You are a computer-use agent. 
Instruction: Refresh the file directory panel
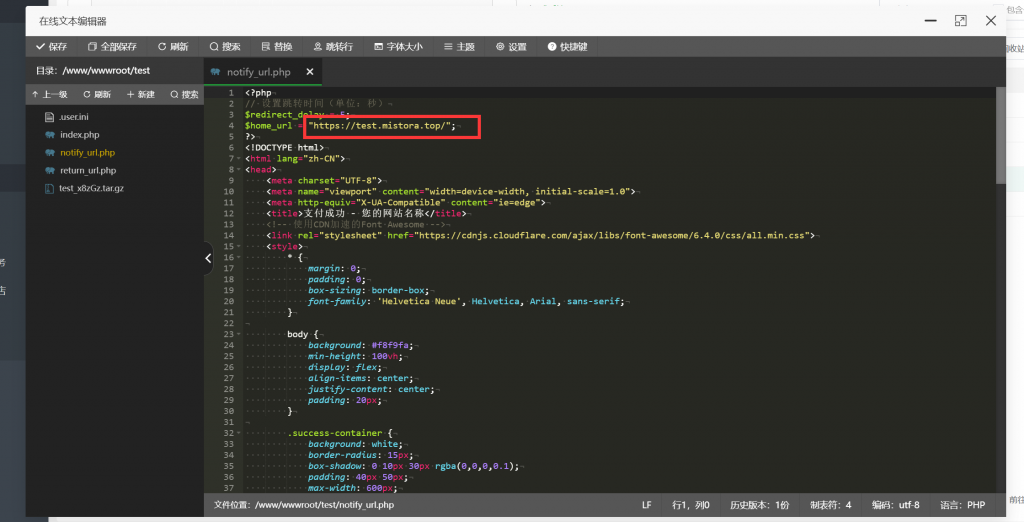97,94
